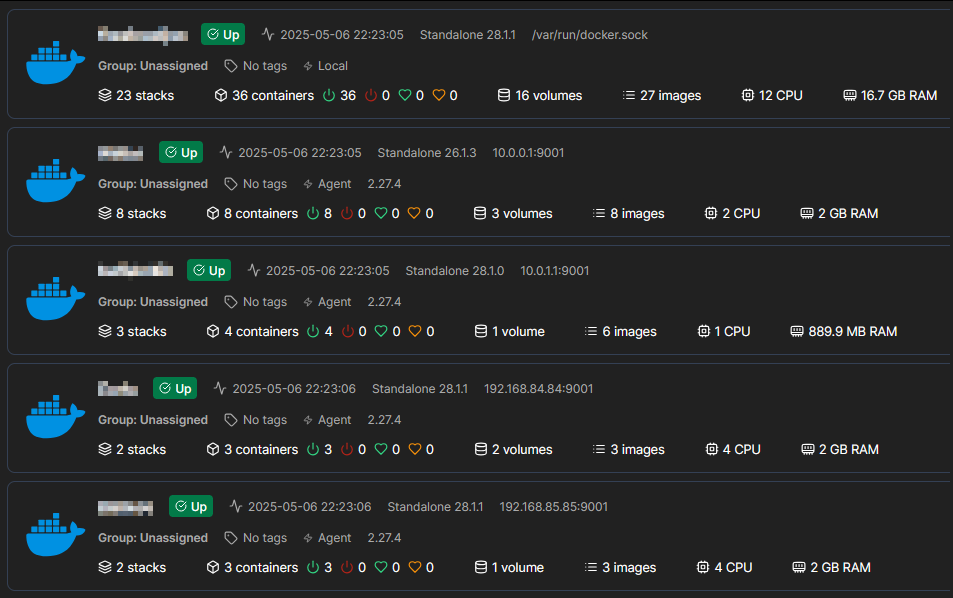Click the stacks icon beside 23 stacks
This screenshot has width=953, height=598.
point(105,95)
